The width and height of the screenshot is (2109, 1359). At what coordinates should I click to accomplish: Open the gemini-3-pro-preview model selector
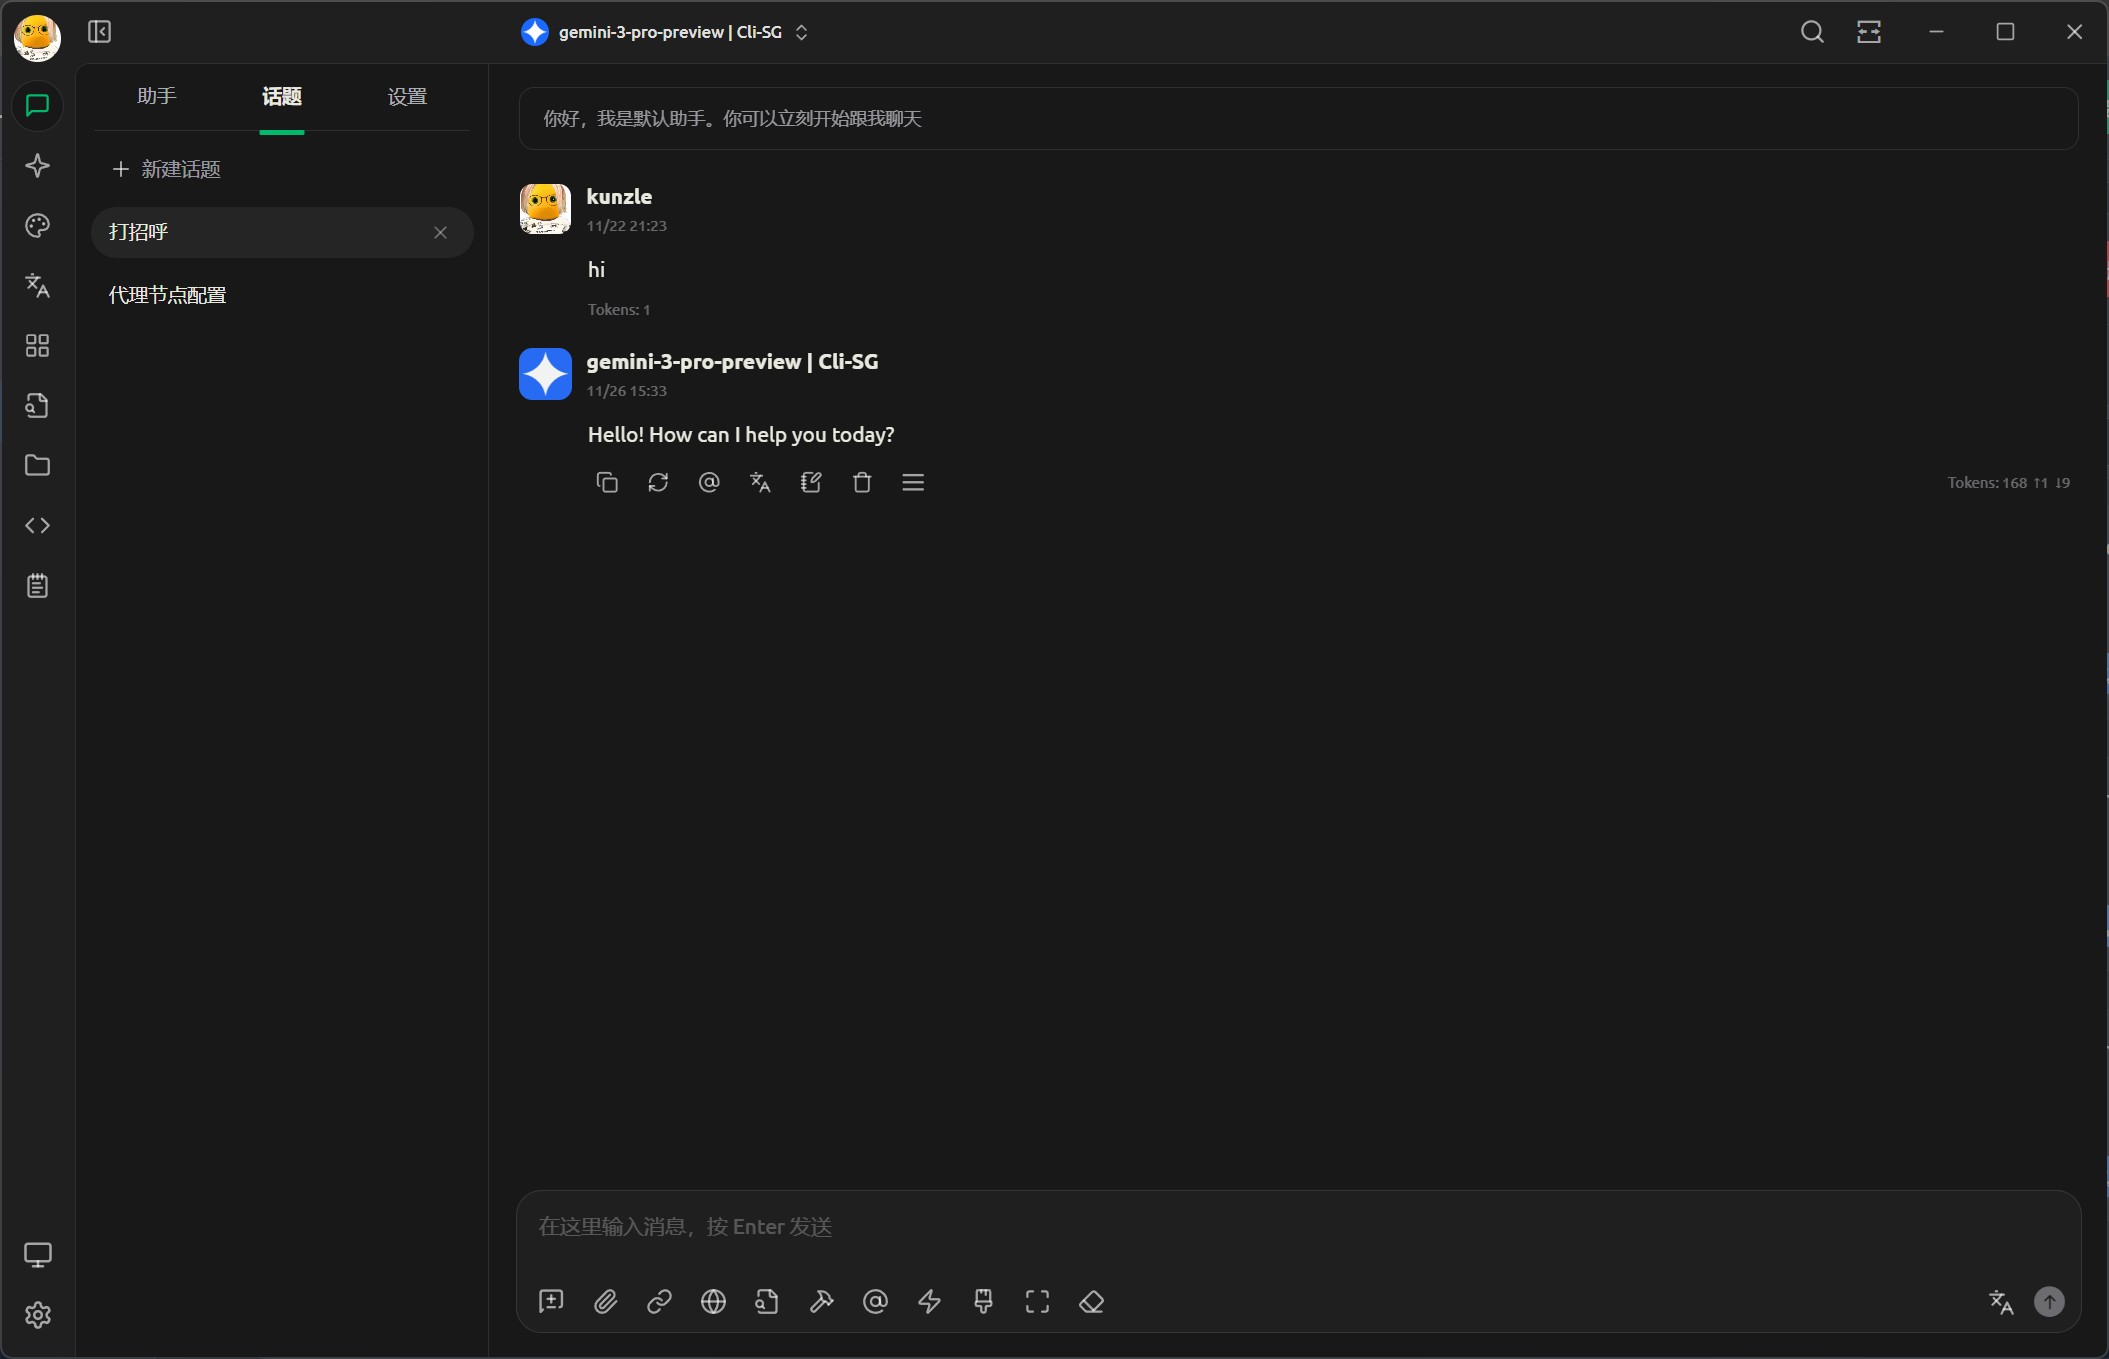[665, 32]
